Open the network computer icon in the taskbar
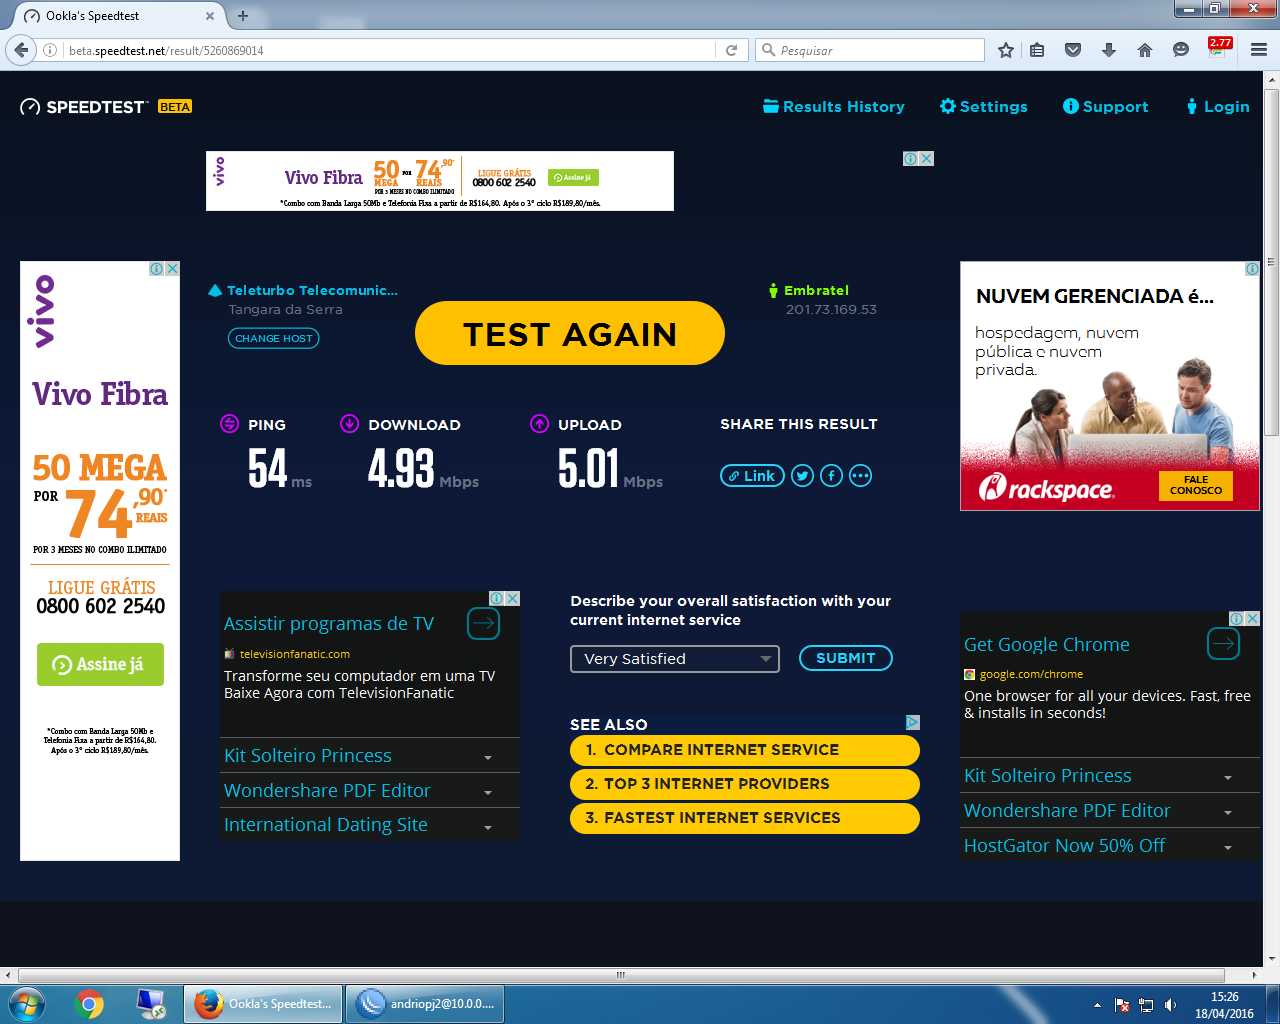Image resolution: width=1280 pixels, height=1024 pixels. coord(151,1003)
